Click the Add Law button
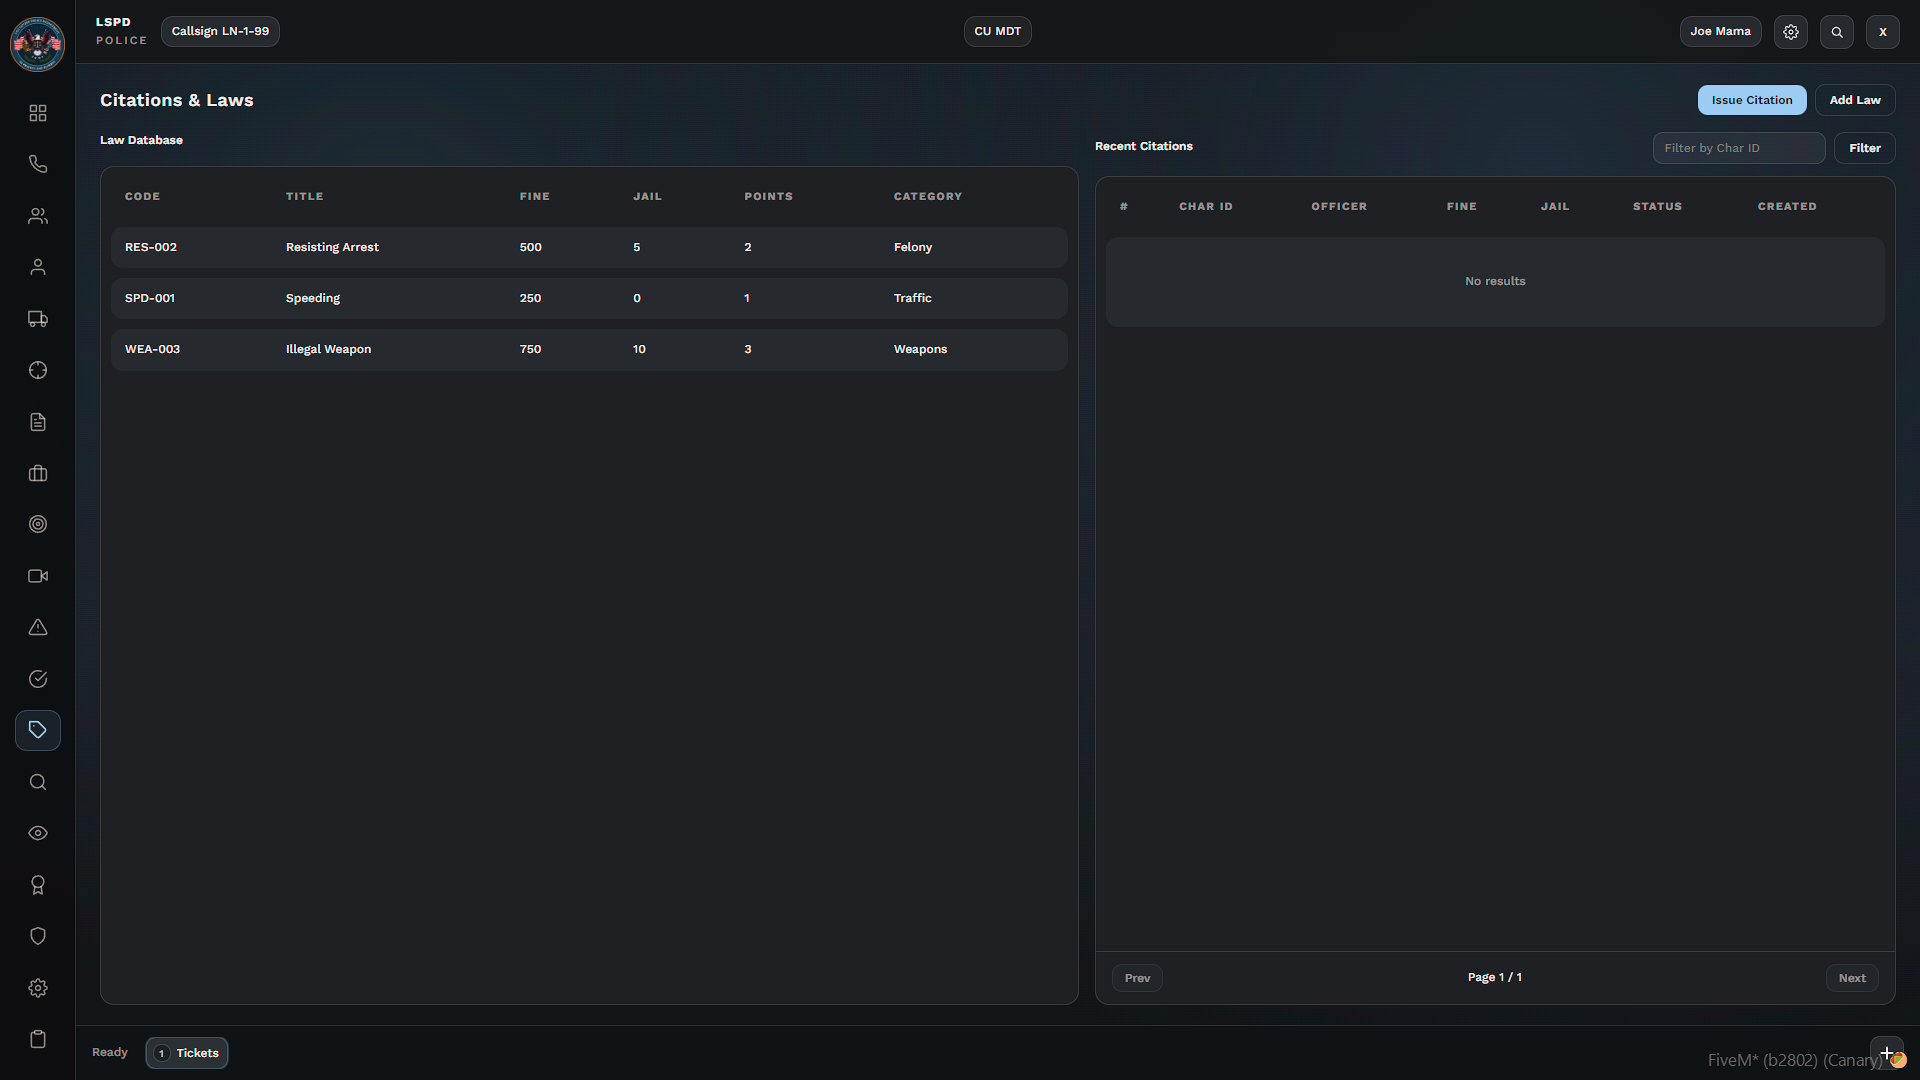Image resolution: width=1920 pixels, height=1080 pixels. click(x=1854, y=100)
